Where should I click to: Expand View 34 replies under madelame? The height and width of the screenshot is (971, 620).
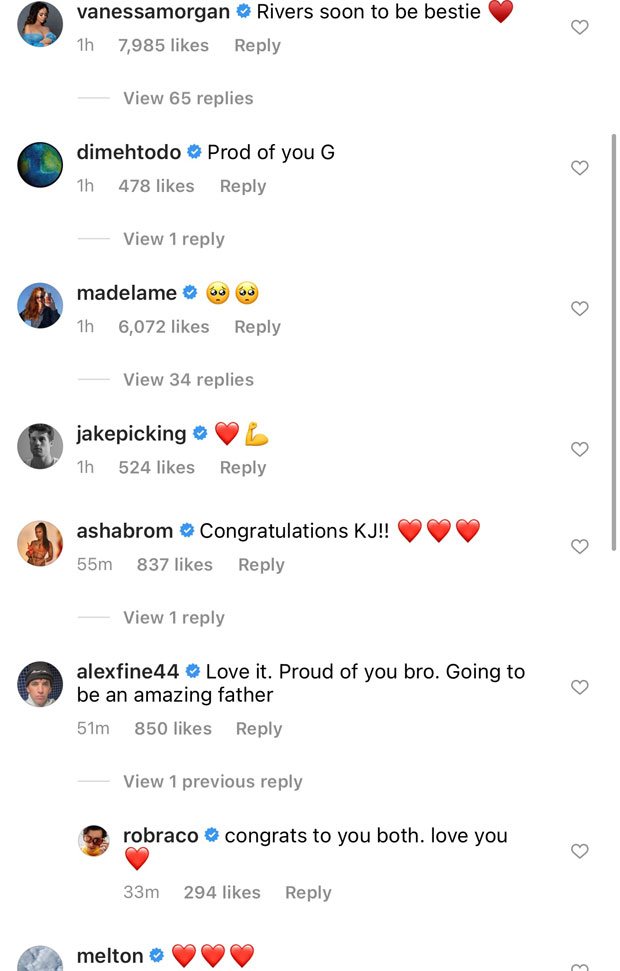pos(188,380)
